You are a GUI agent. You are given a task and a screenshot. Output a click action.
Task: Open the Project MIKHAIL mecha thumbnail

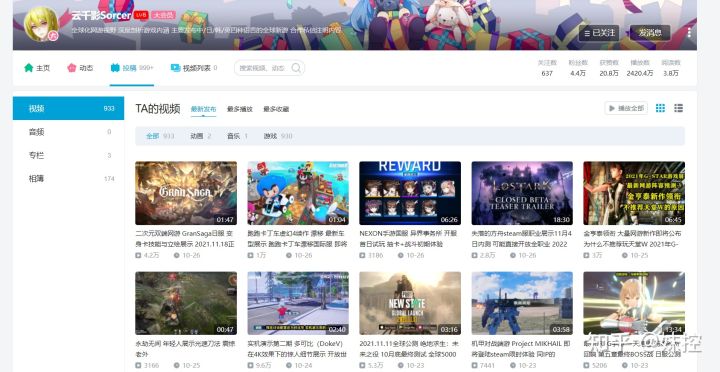click(522, 303)
